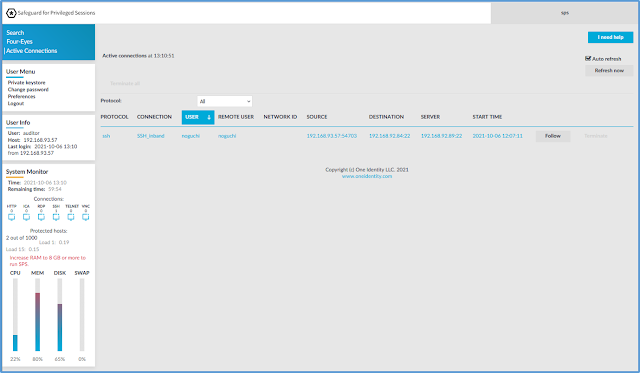The image size is (640, 373).
Task: Click the TELNET connections monitor icon
Action: pos(71,217)
